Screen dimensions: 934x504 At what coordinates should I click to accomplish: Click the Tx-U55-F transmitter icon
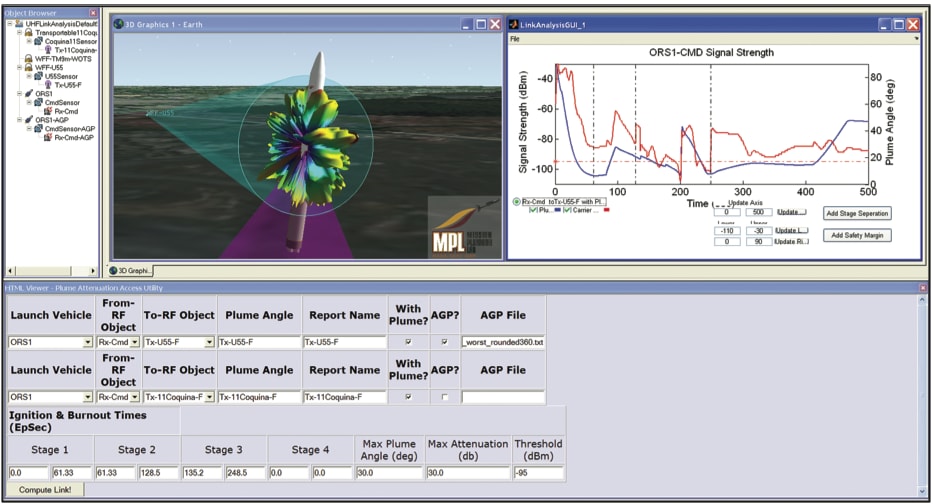pyautogui.click(x=49, y=85)
